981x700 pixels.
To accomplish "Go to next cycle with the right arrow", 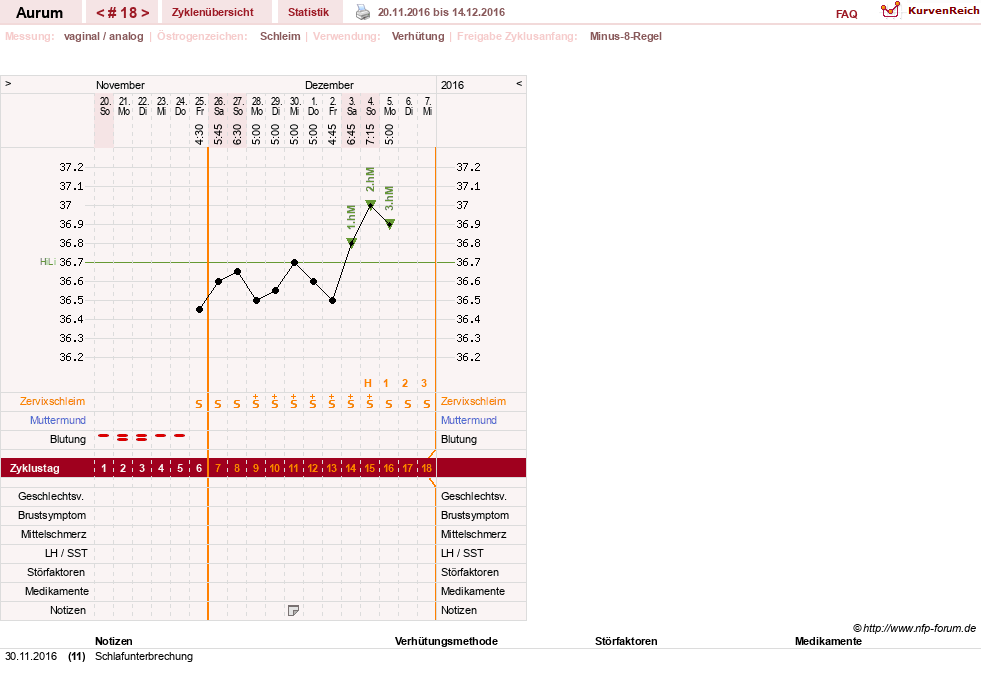I will (145, 13).
